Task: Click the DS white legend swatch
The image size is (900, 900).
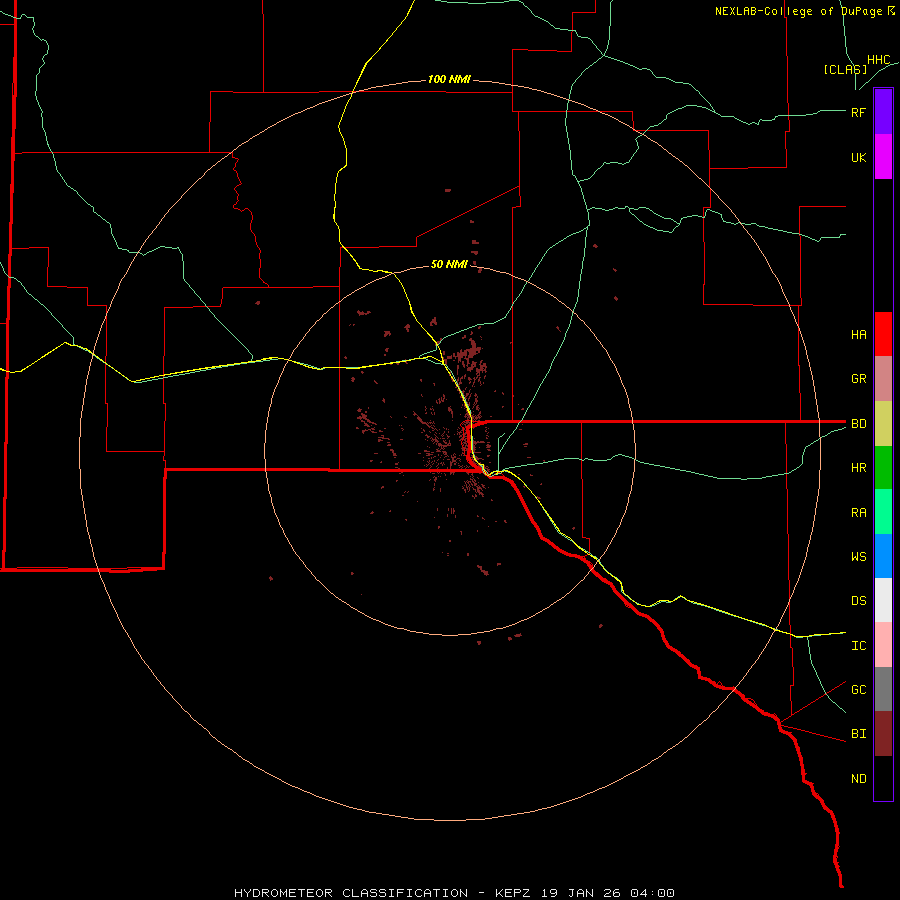Action: point(883,600)
